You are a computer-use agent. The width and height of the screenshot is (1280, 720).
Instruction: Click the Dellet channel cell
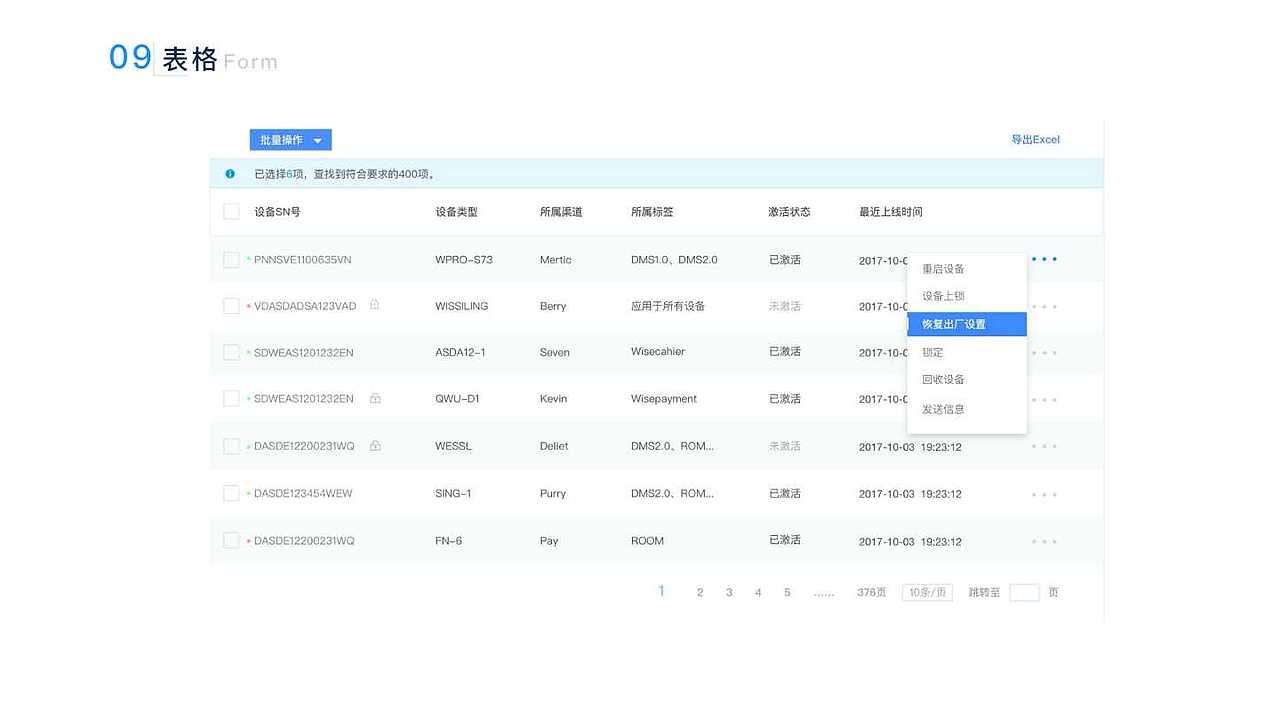(554, 446)
